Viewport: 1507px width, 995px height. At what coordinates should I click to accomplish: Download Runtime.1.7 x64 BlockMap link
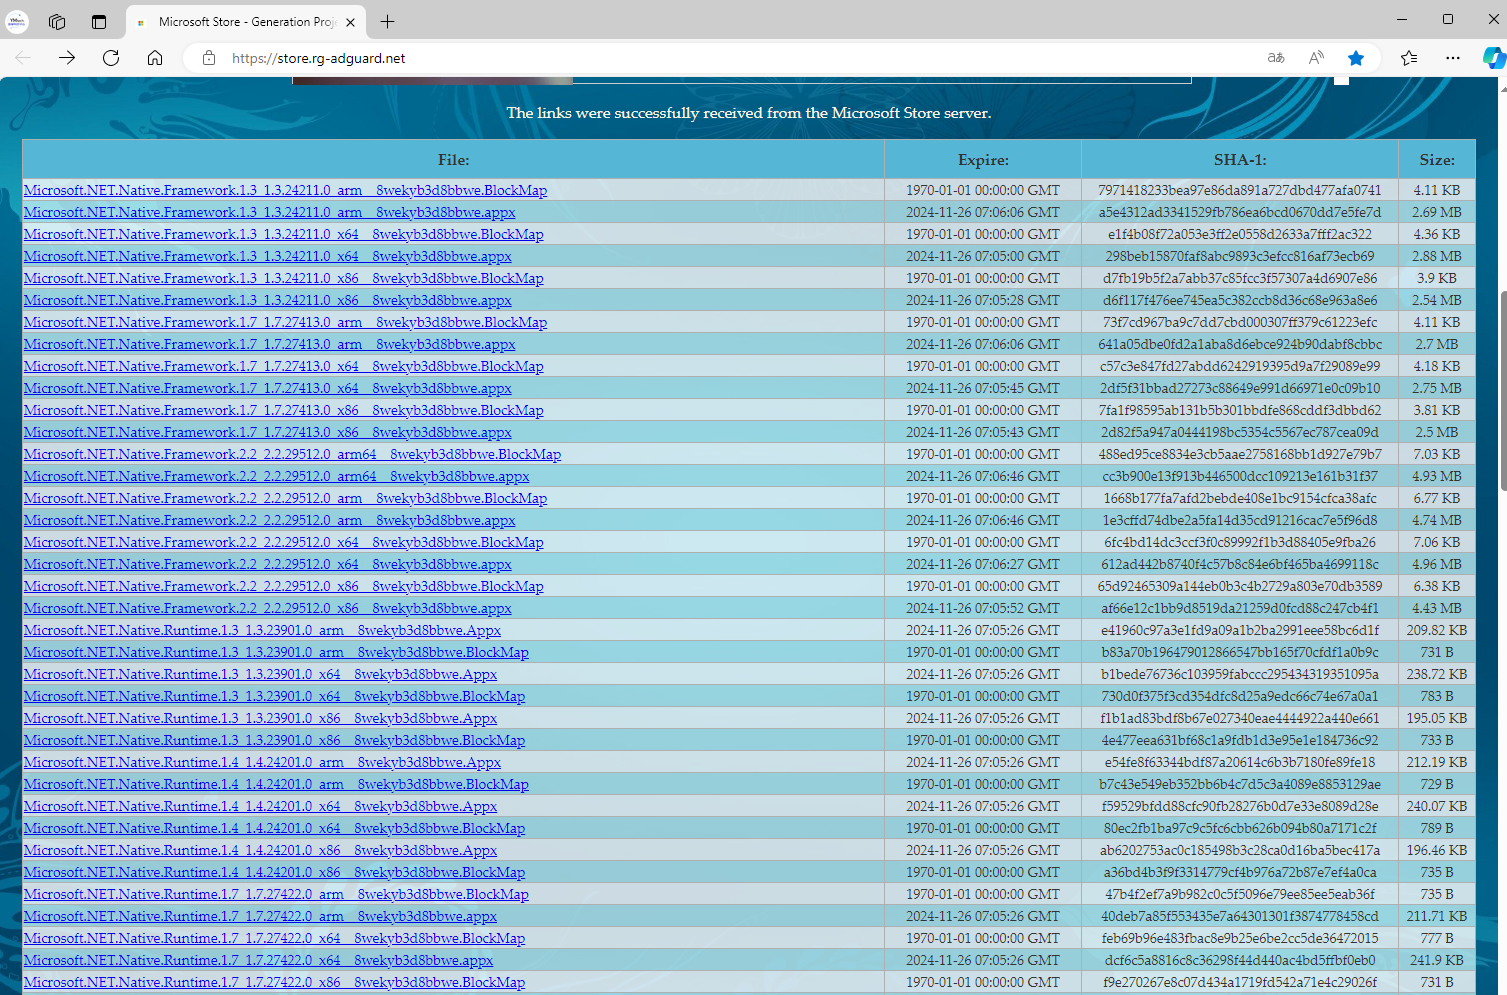(x=274, y=938)
